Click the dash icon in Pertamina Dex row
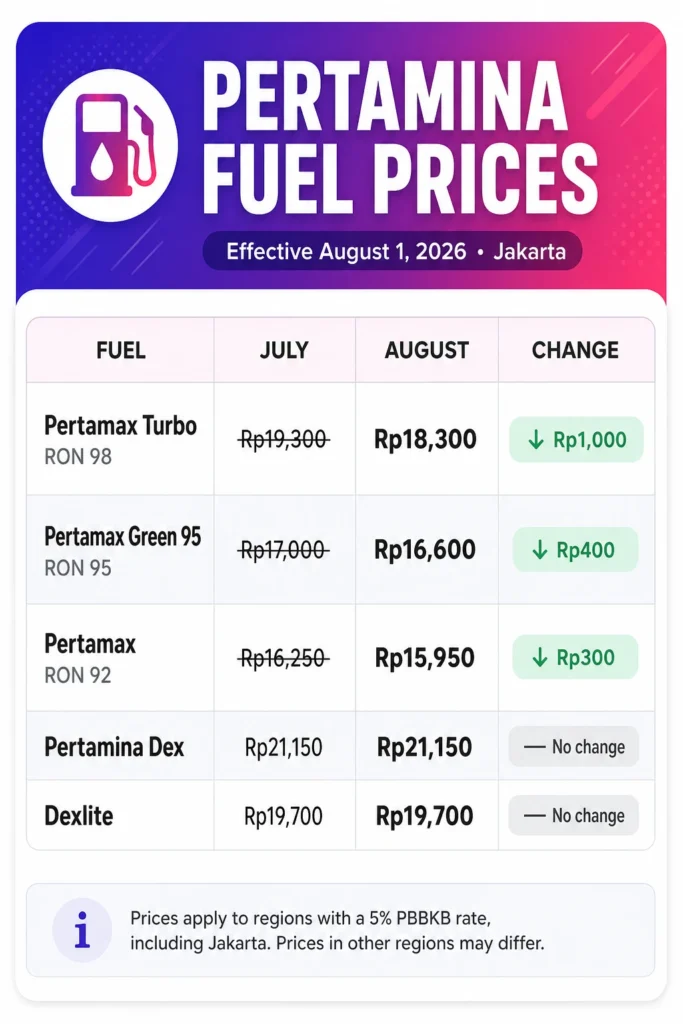The width and height of the screenshot is (683, 1024). (535, 747)
